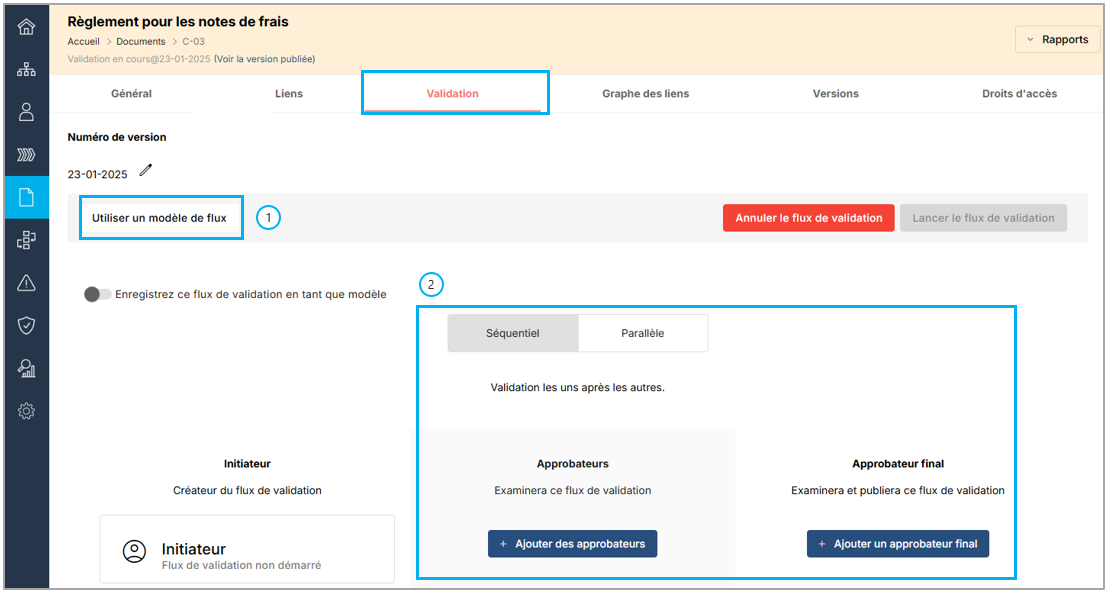This screenshot has width=1107, height=591.
Task: Switch to the Graphe des liens tab
Action: [x=645, y=94]
